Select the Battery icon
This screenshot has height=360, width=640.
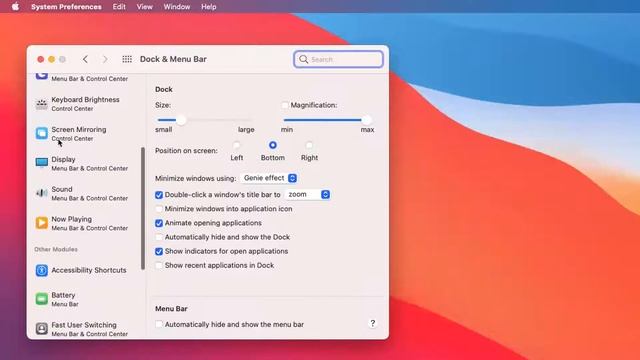coord(42,299)
